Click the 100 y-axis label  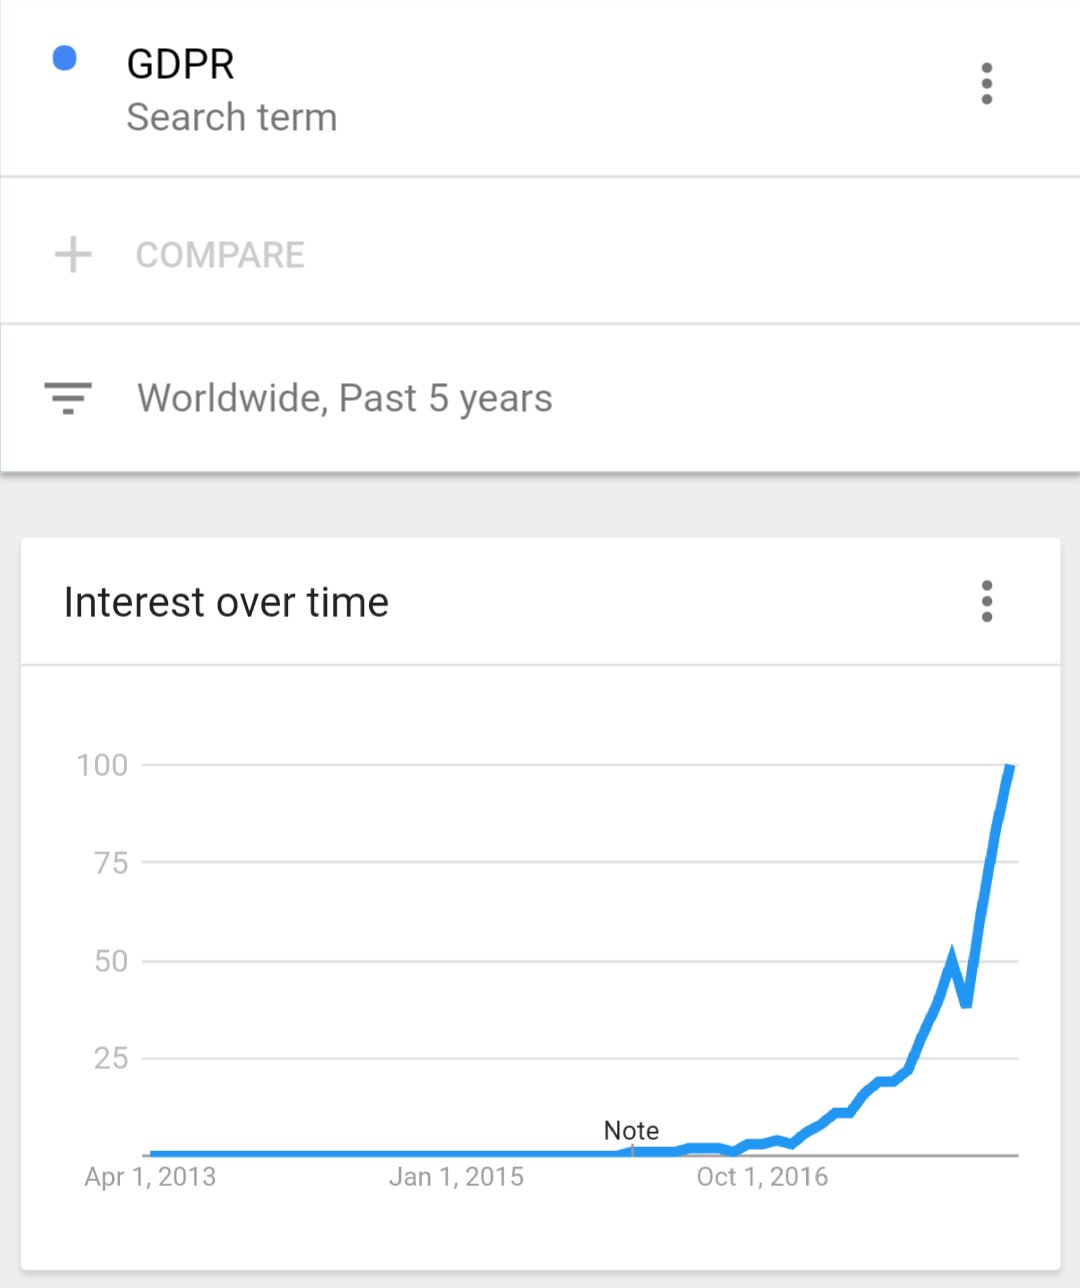click(x=102, y=765)
